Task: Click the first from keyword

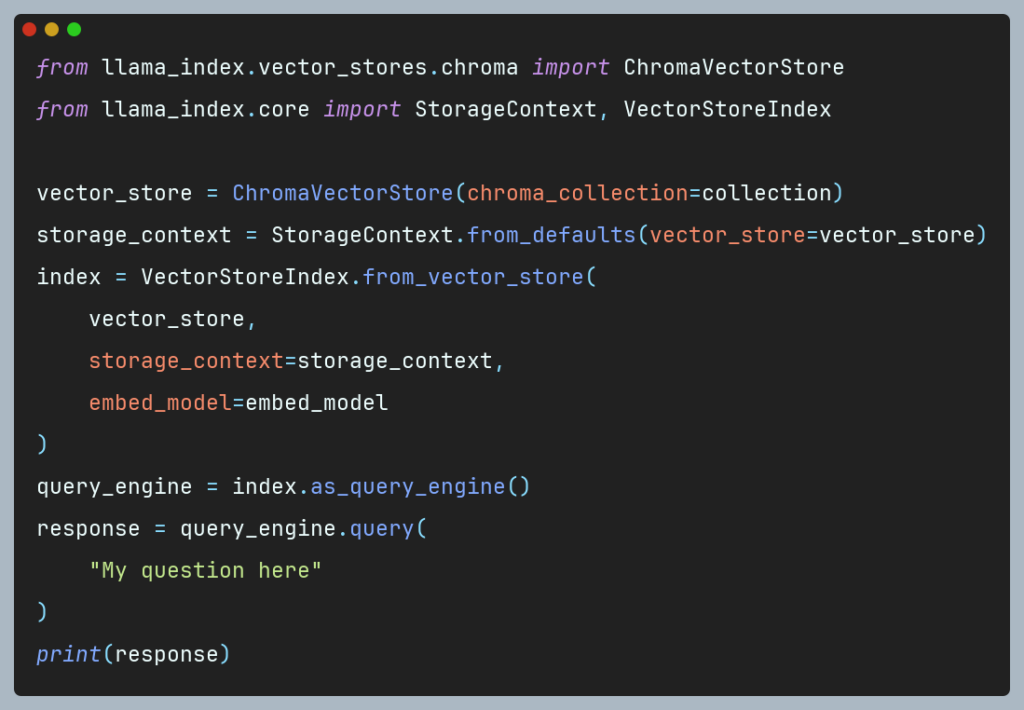Action: [62, 67]
